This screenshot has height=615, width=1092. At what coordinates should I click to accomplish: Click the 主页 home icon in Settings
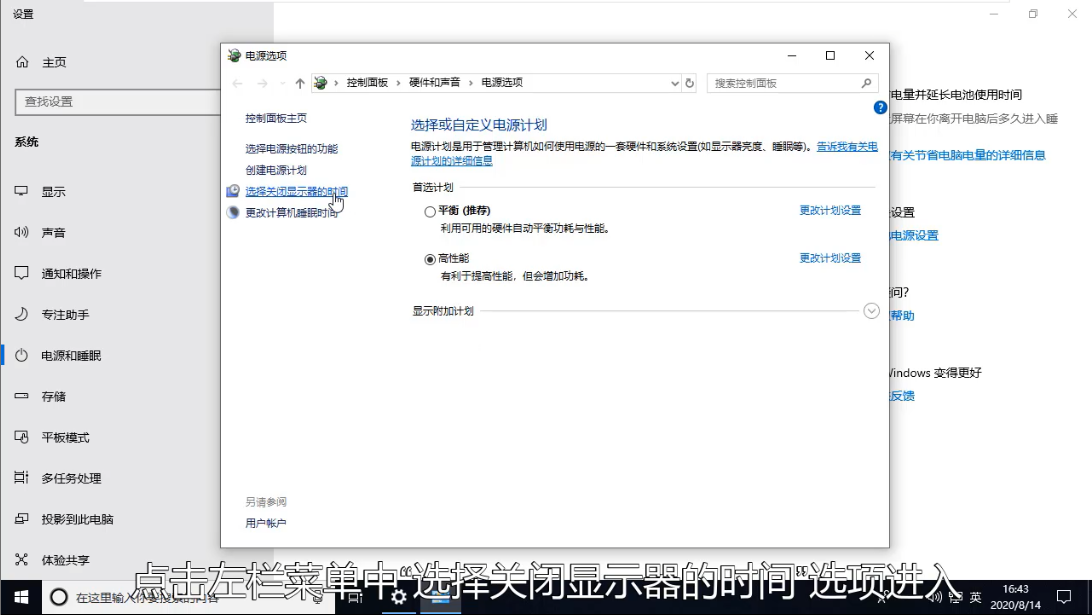pos(22,62)
